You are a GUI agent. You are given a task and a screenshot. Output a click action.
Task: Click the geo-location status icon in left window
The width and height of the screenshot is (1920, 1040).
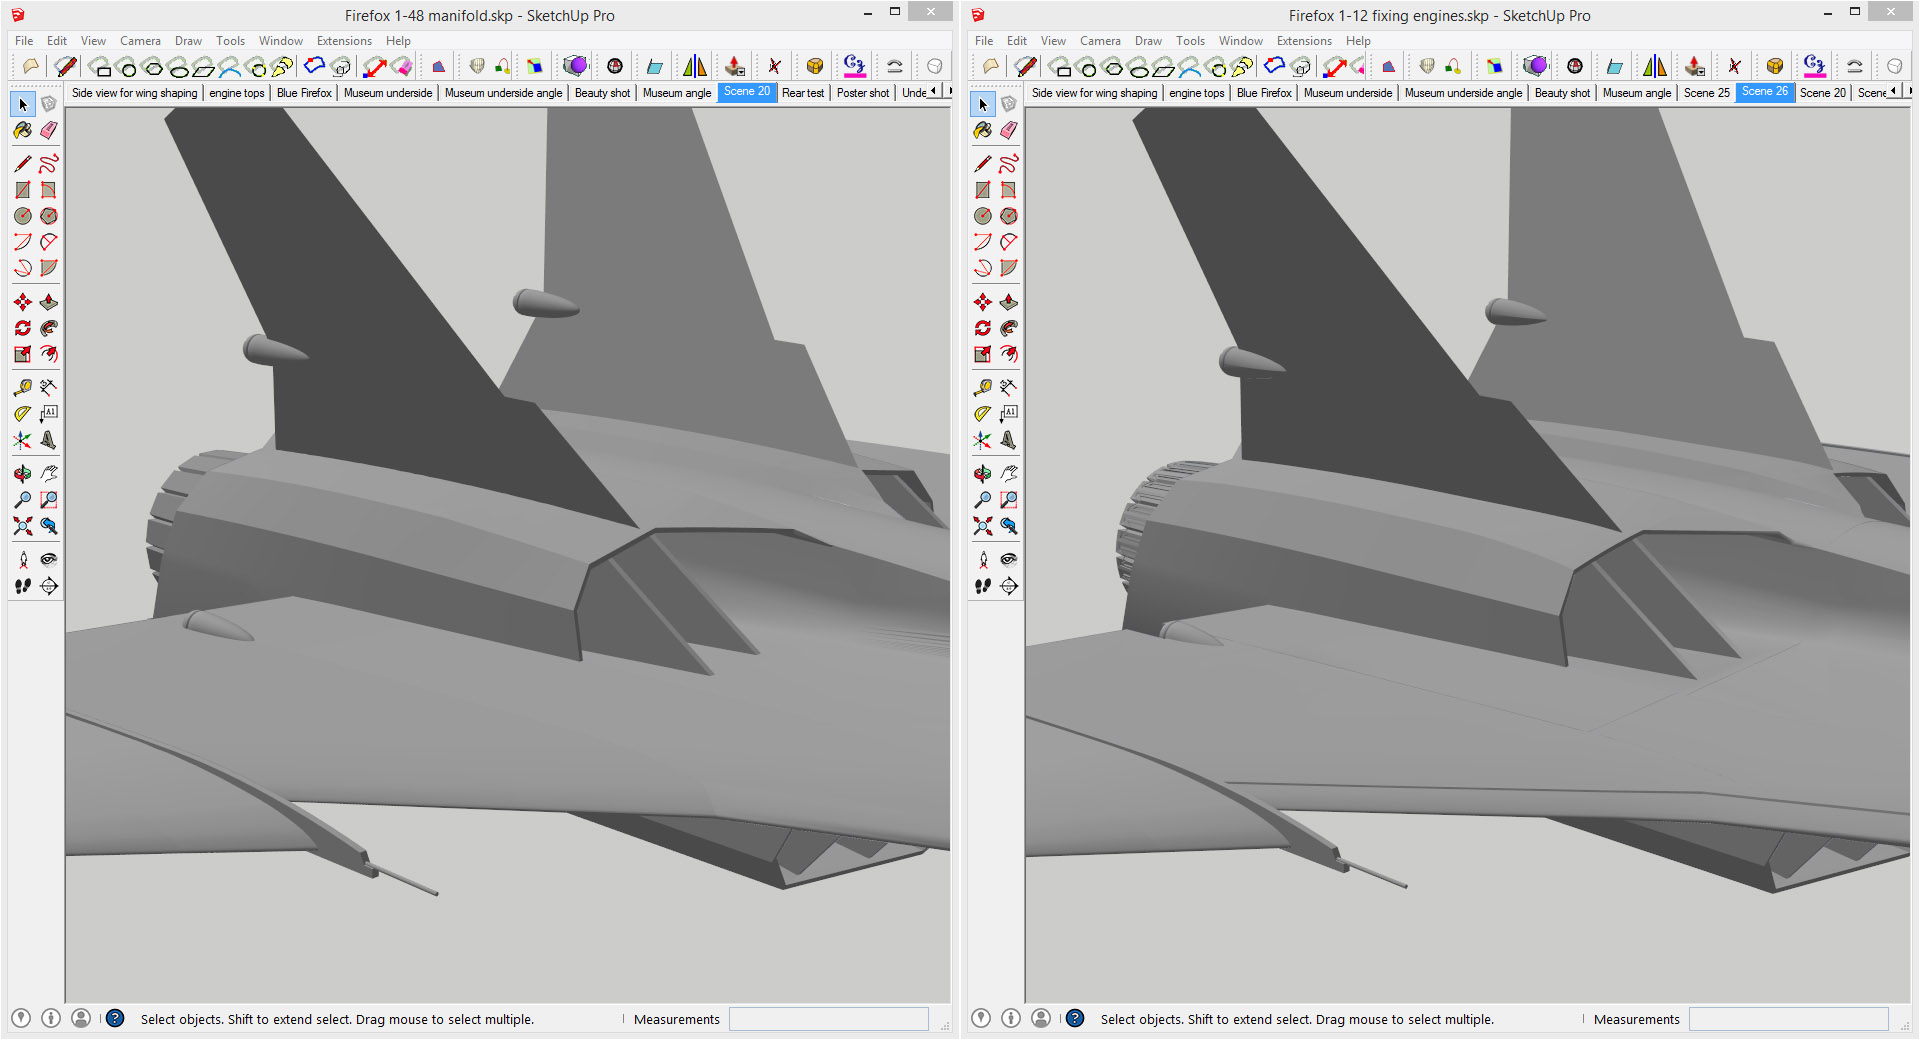tap(21, 1018)
